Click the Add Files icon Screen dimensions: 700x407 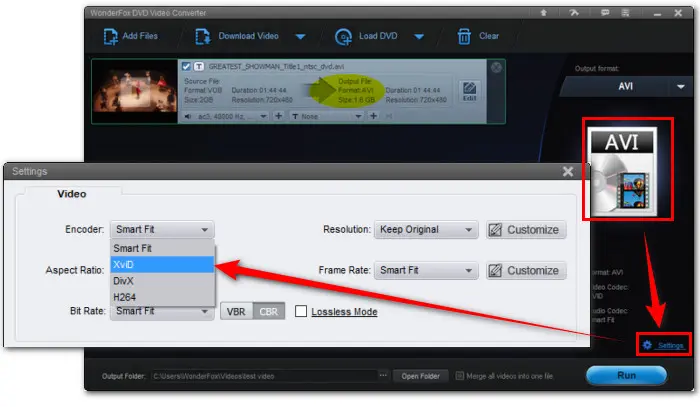click(x=110, y=36)
